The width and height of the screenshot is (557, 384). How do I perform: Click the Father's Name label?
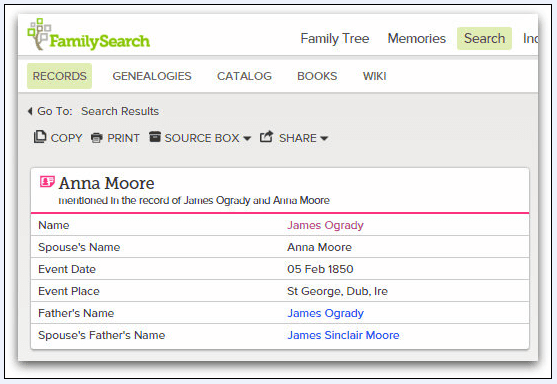click(x=76, y=313)
